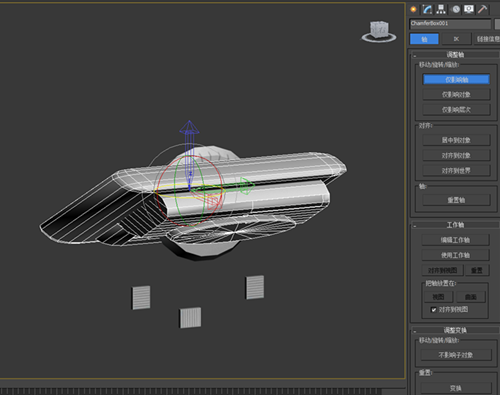Click the 对齐到世界 (Align to World) button
The width and height of the screenshot is (500, 395).
tap(456, 170)
